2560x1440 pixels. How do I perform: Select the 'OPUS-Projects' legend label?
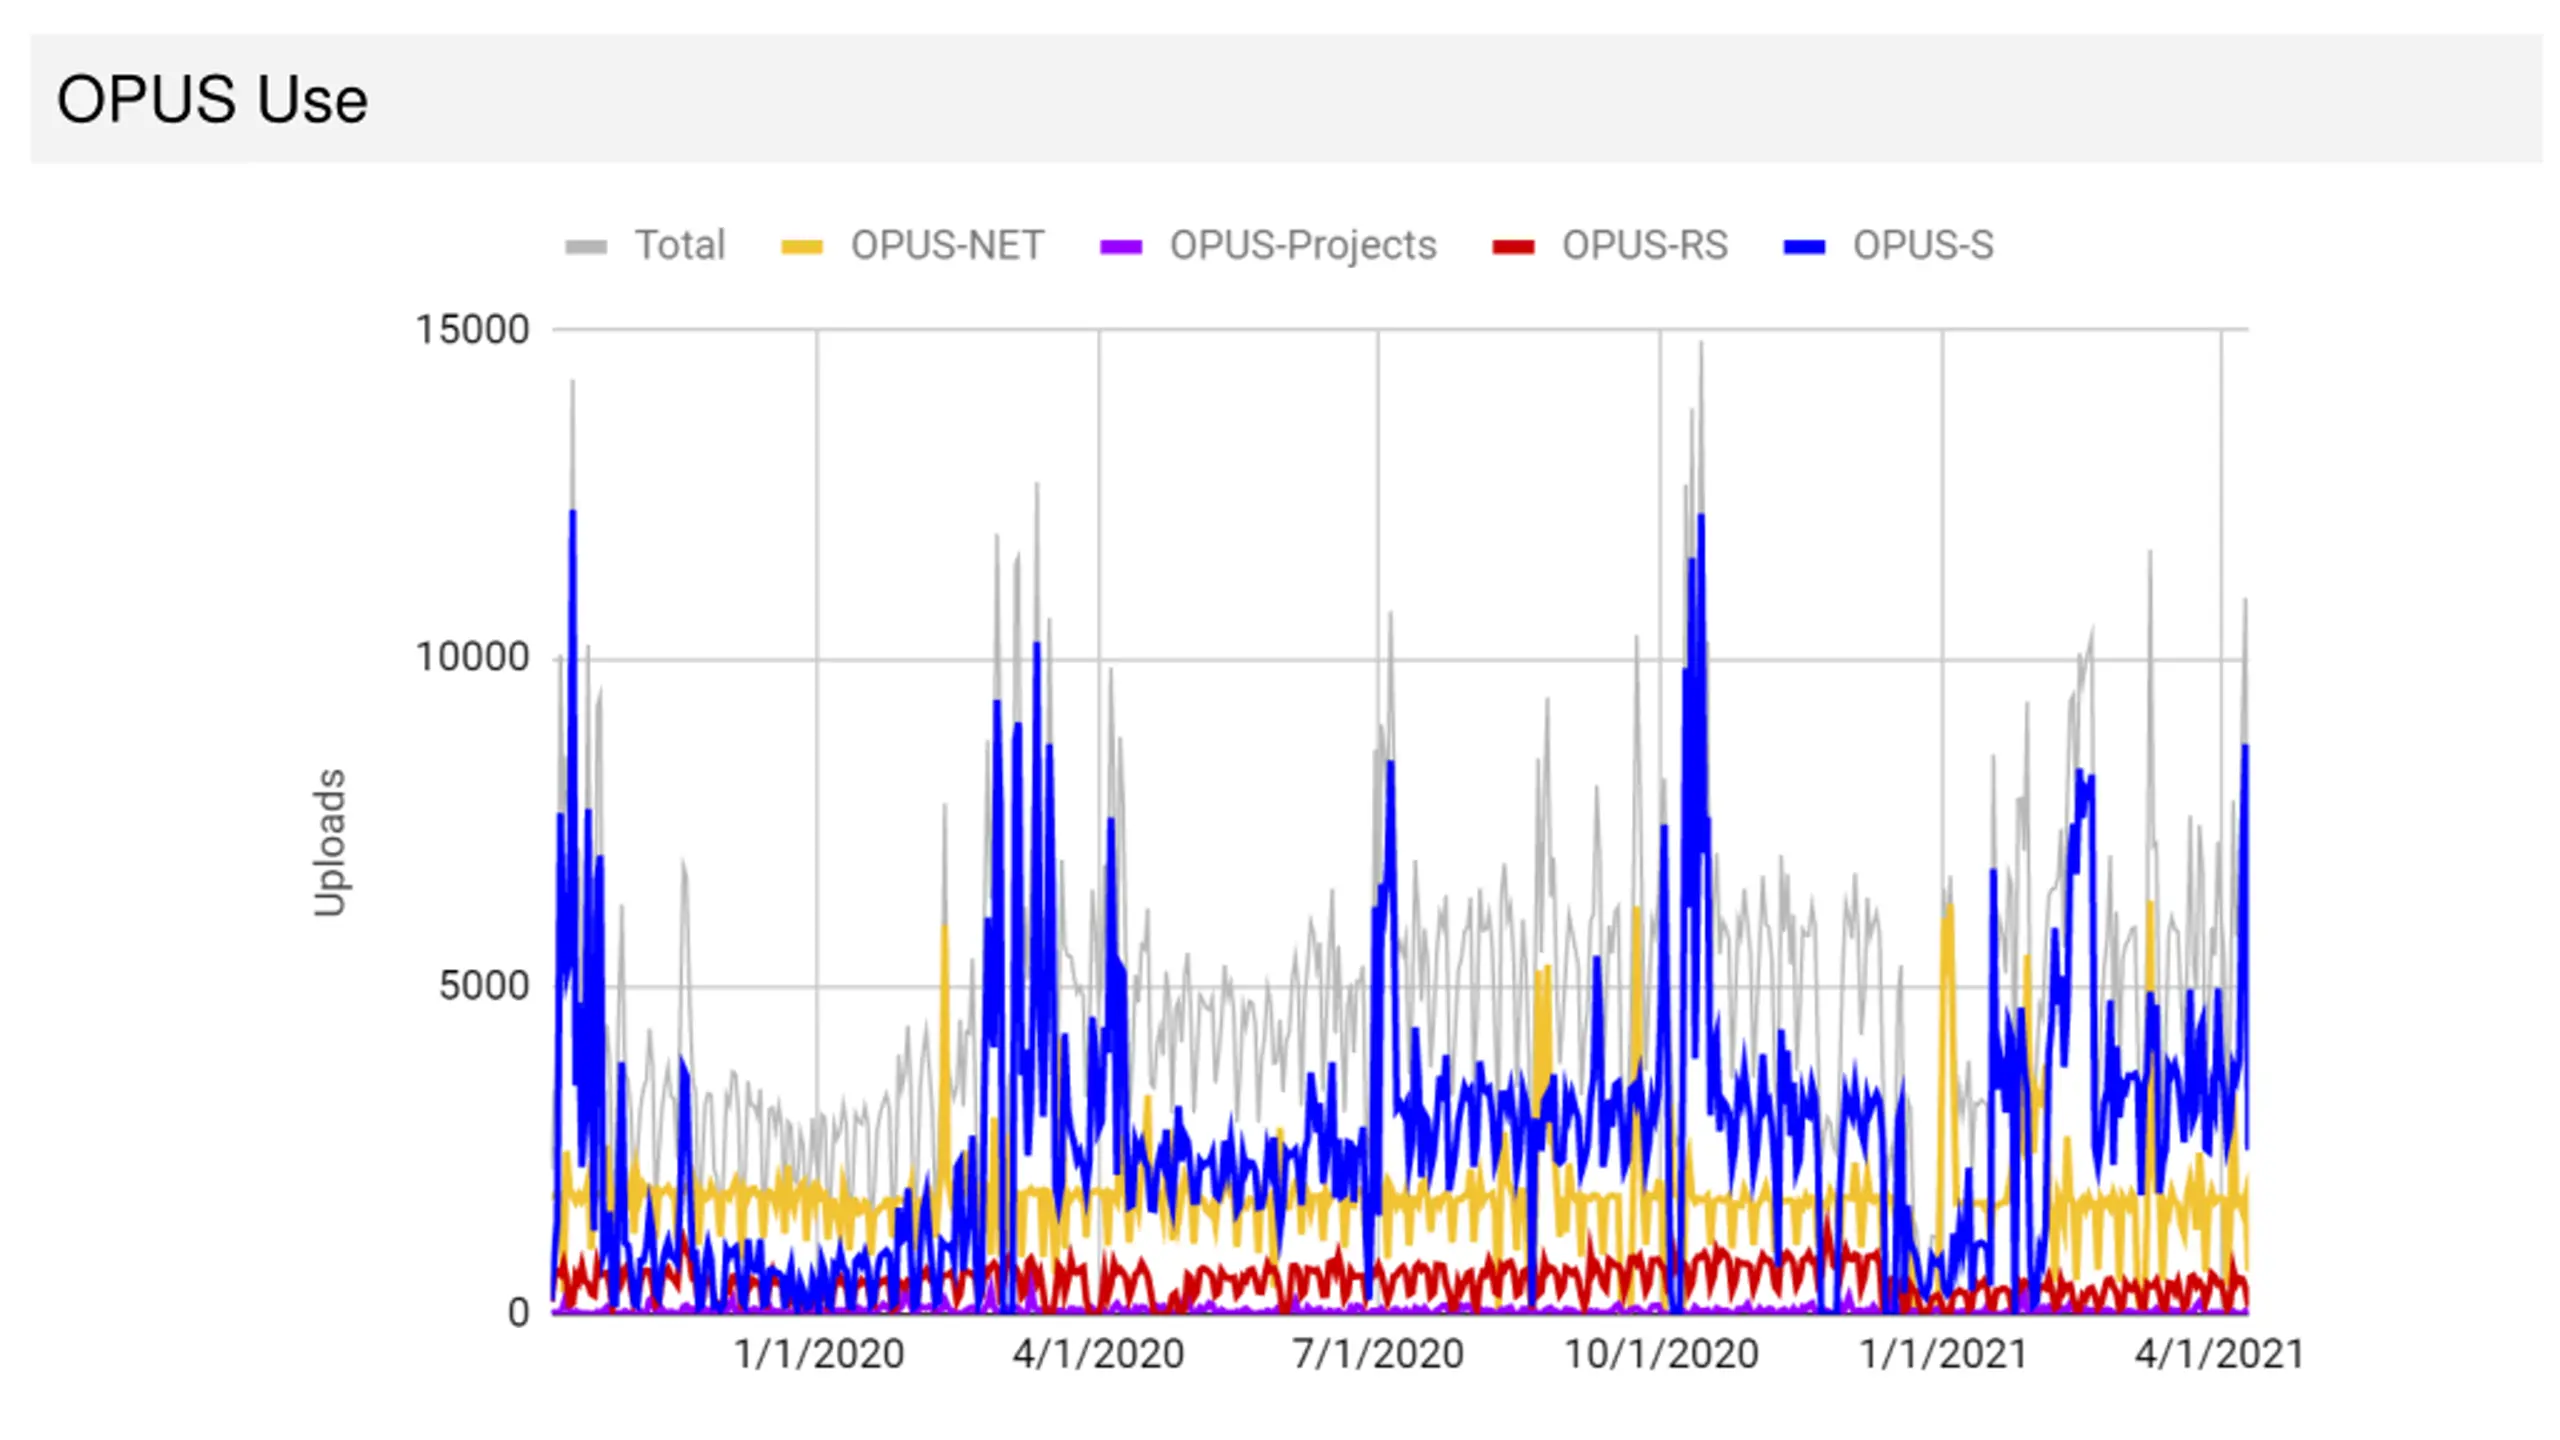coord(1303,247)
